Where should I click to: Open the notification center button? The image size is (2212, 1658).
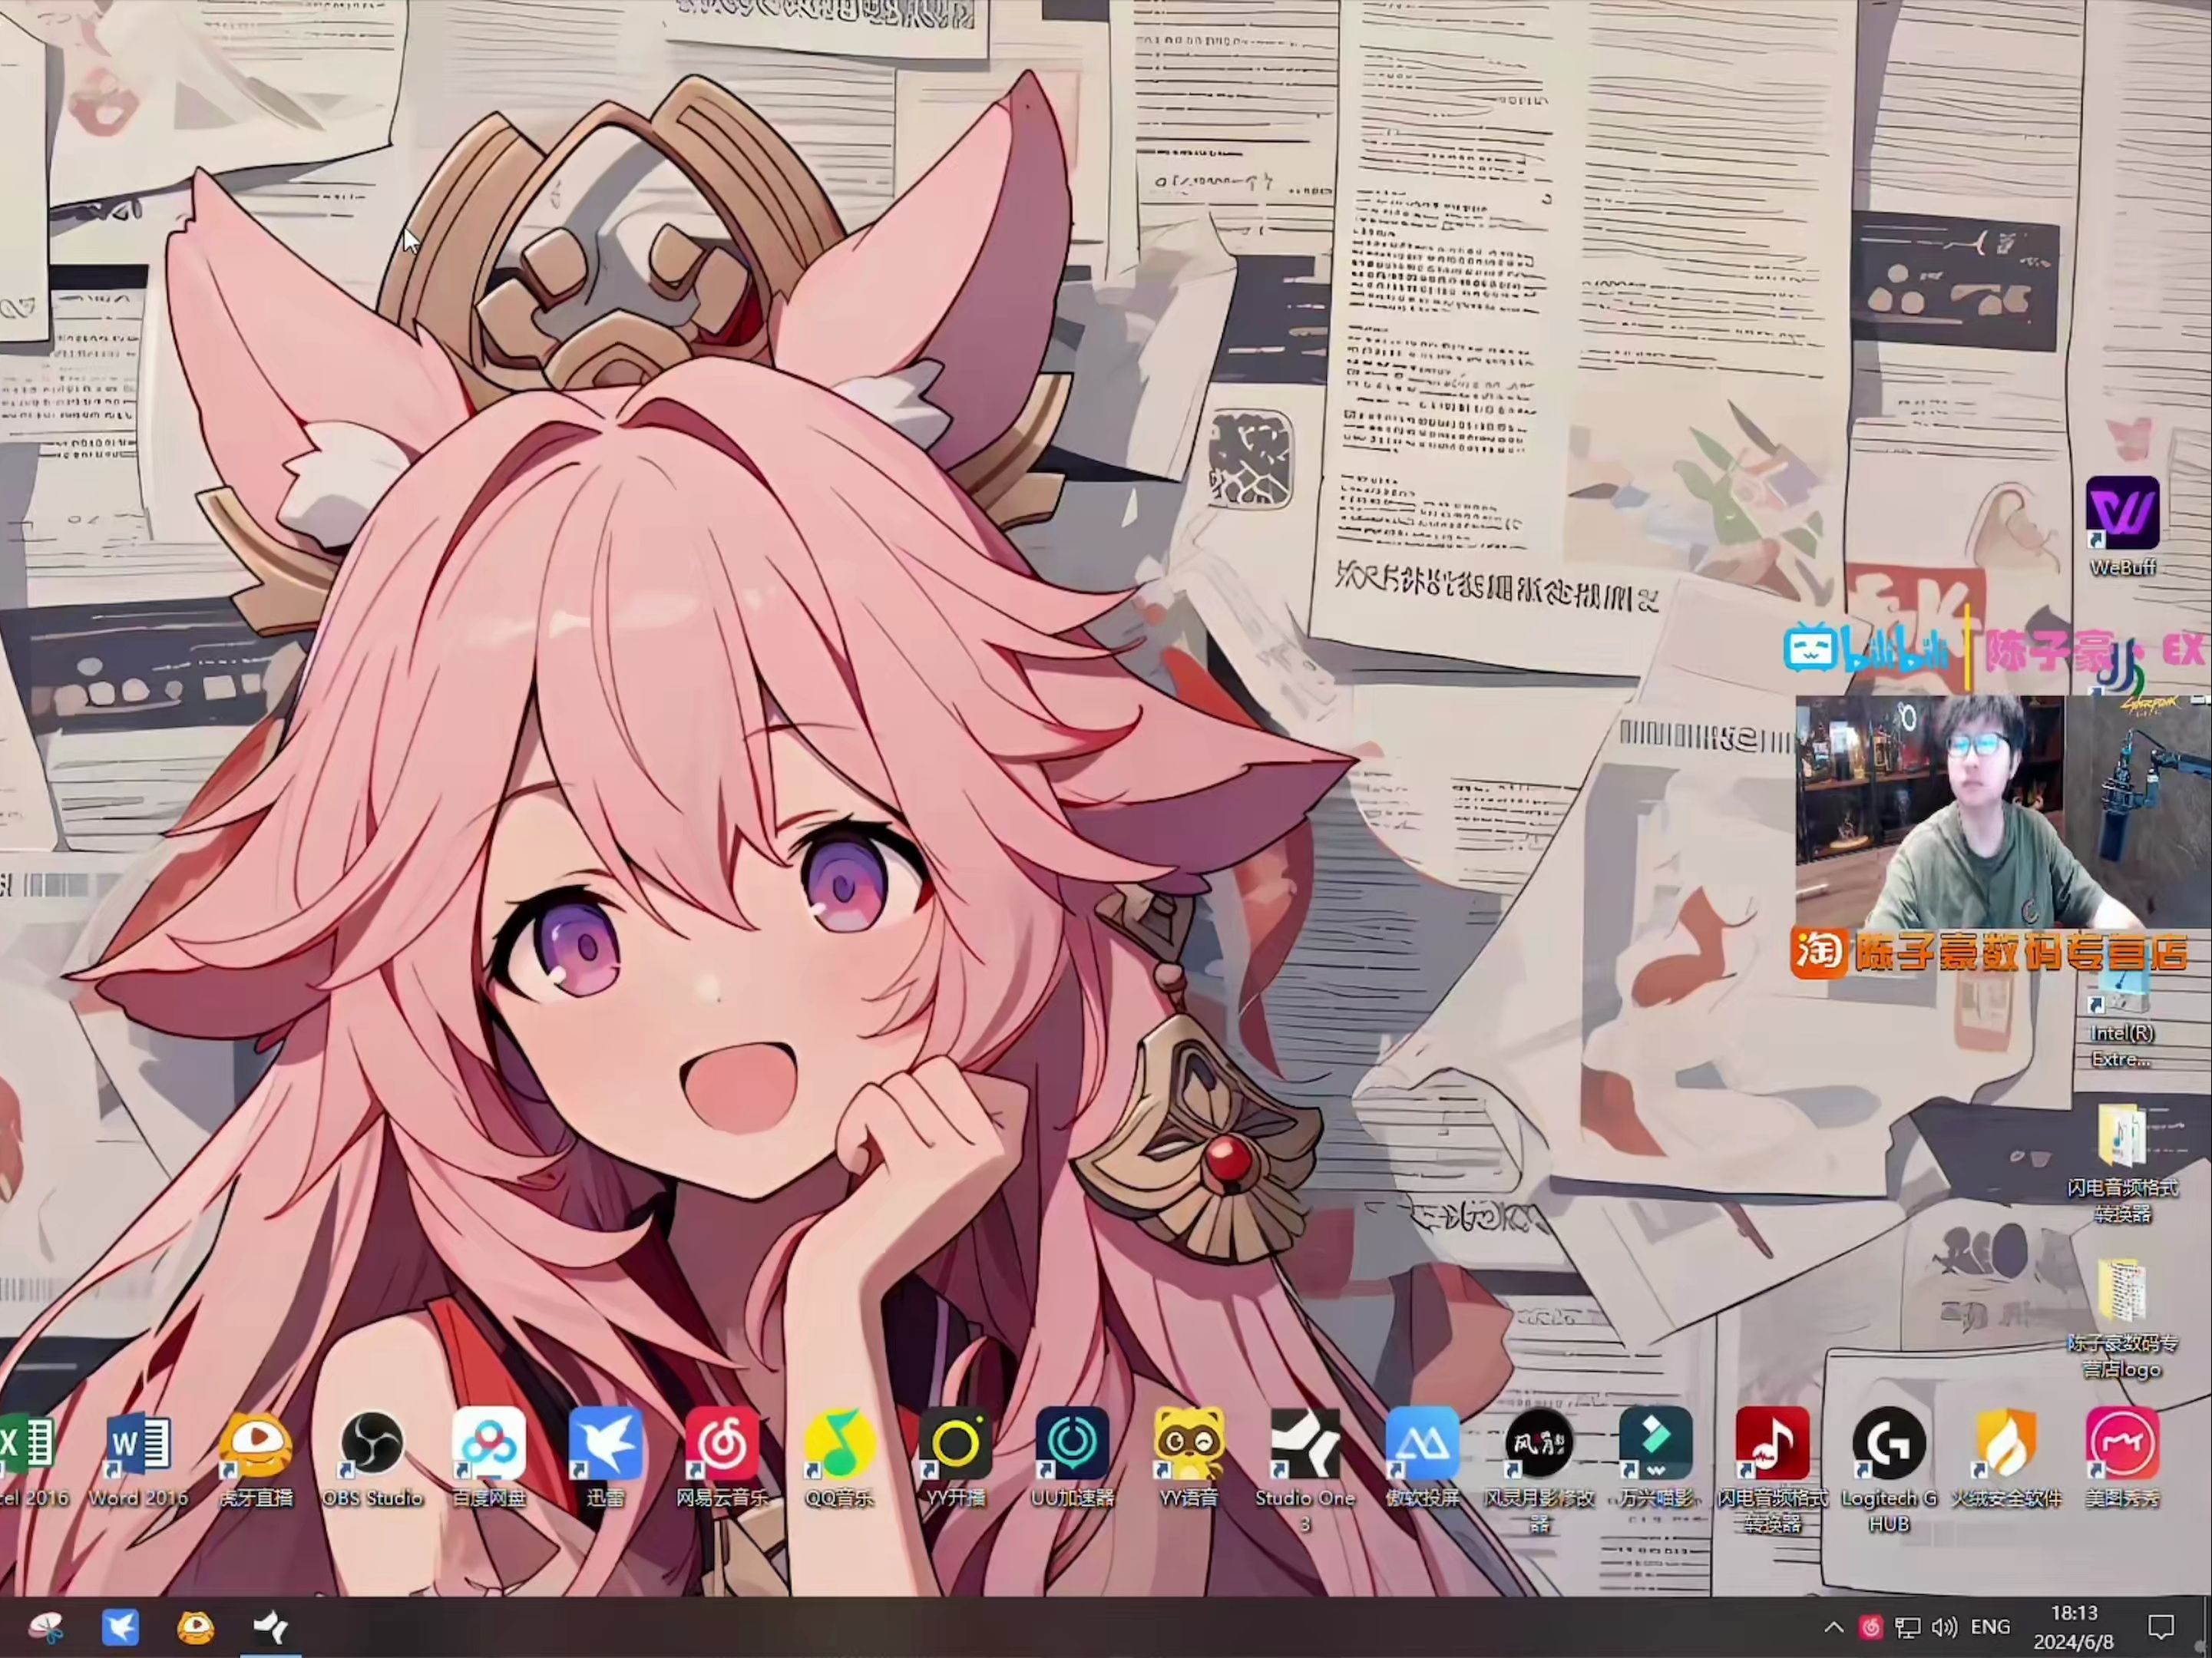2161,1628
